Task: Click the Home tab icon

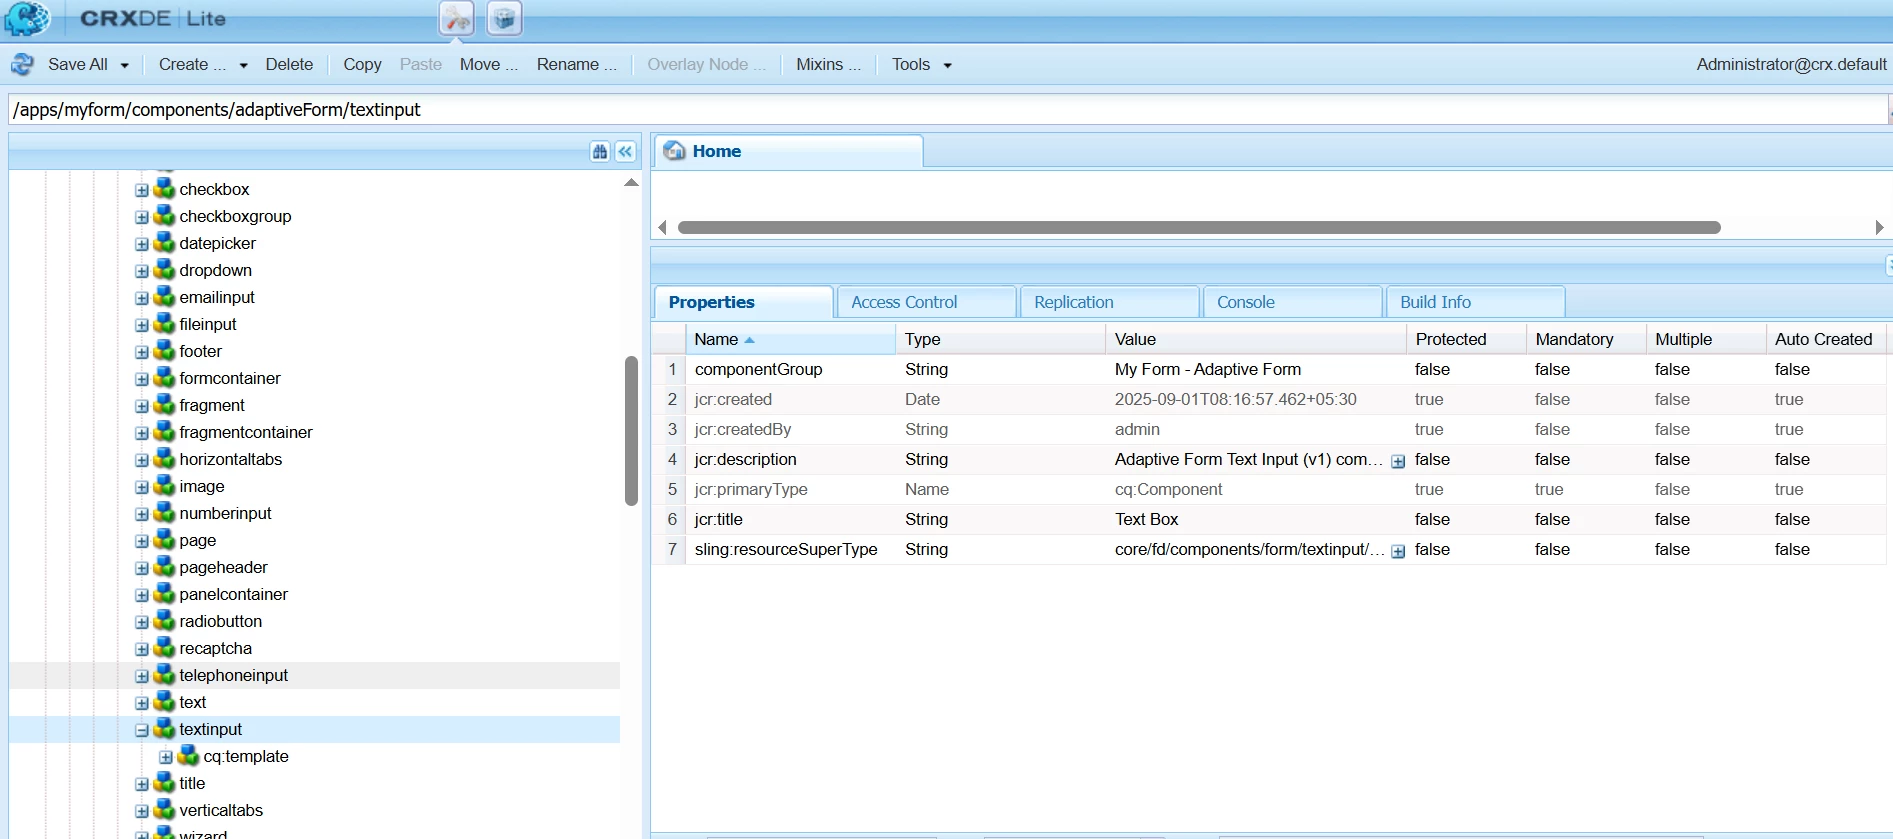Action: point(675,151)
